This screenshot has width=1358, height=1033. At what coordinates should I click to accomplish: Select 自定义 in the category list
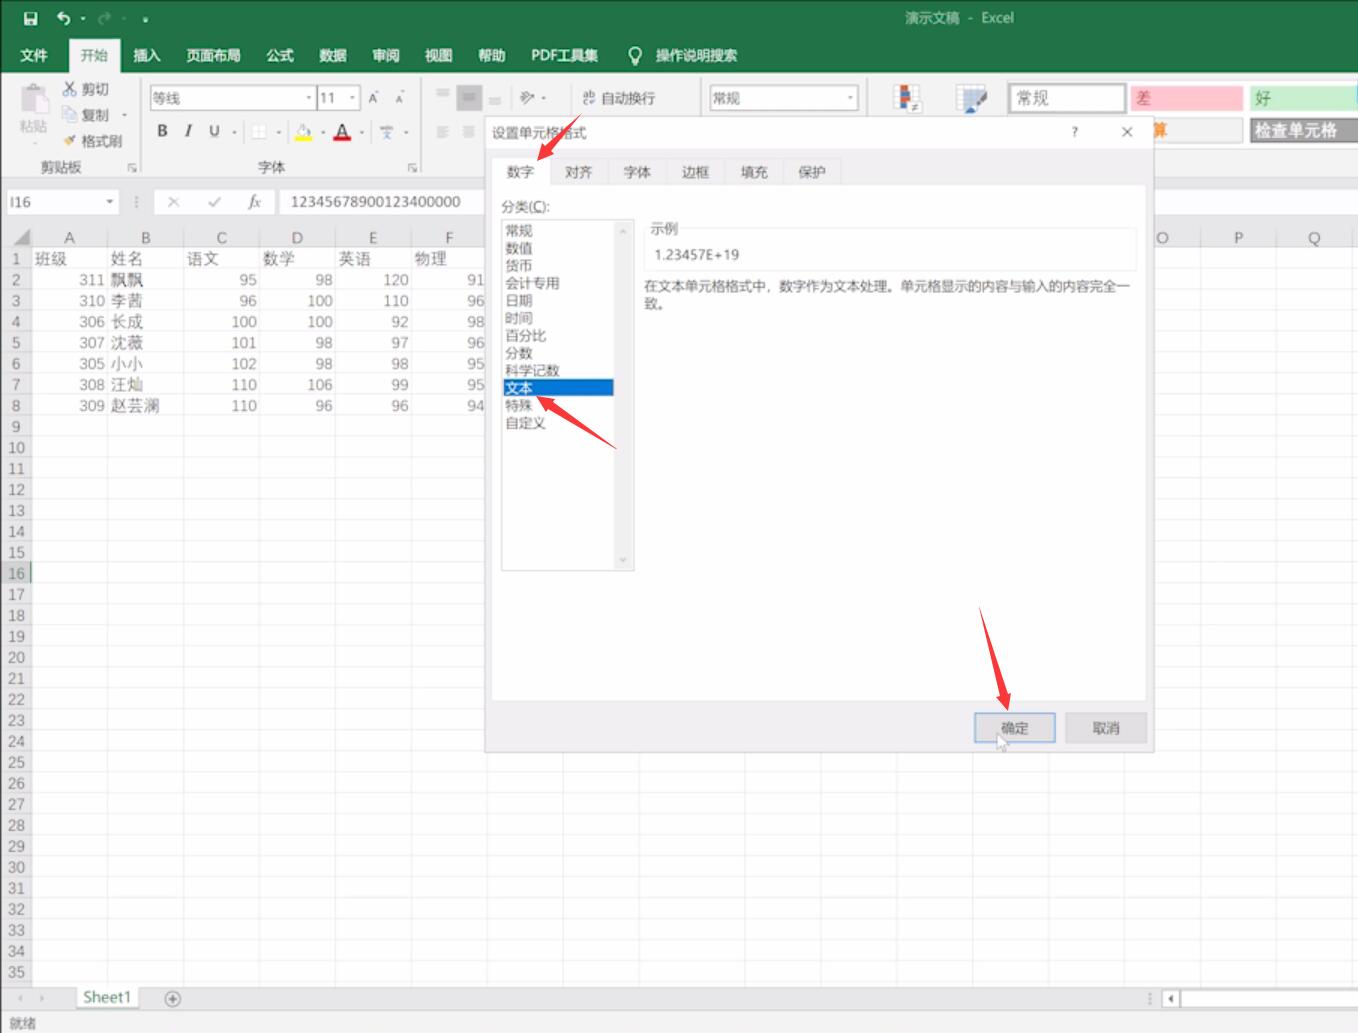[525, 423]
